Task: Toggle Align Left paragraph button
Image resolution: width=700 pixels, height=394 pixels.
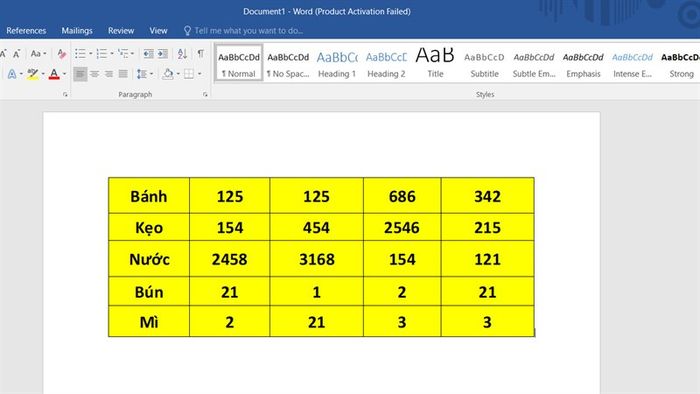Action: click(x=80, y=74)
